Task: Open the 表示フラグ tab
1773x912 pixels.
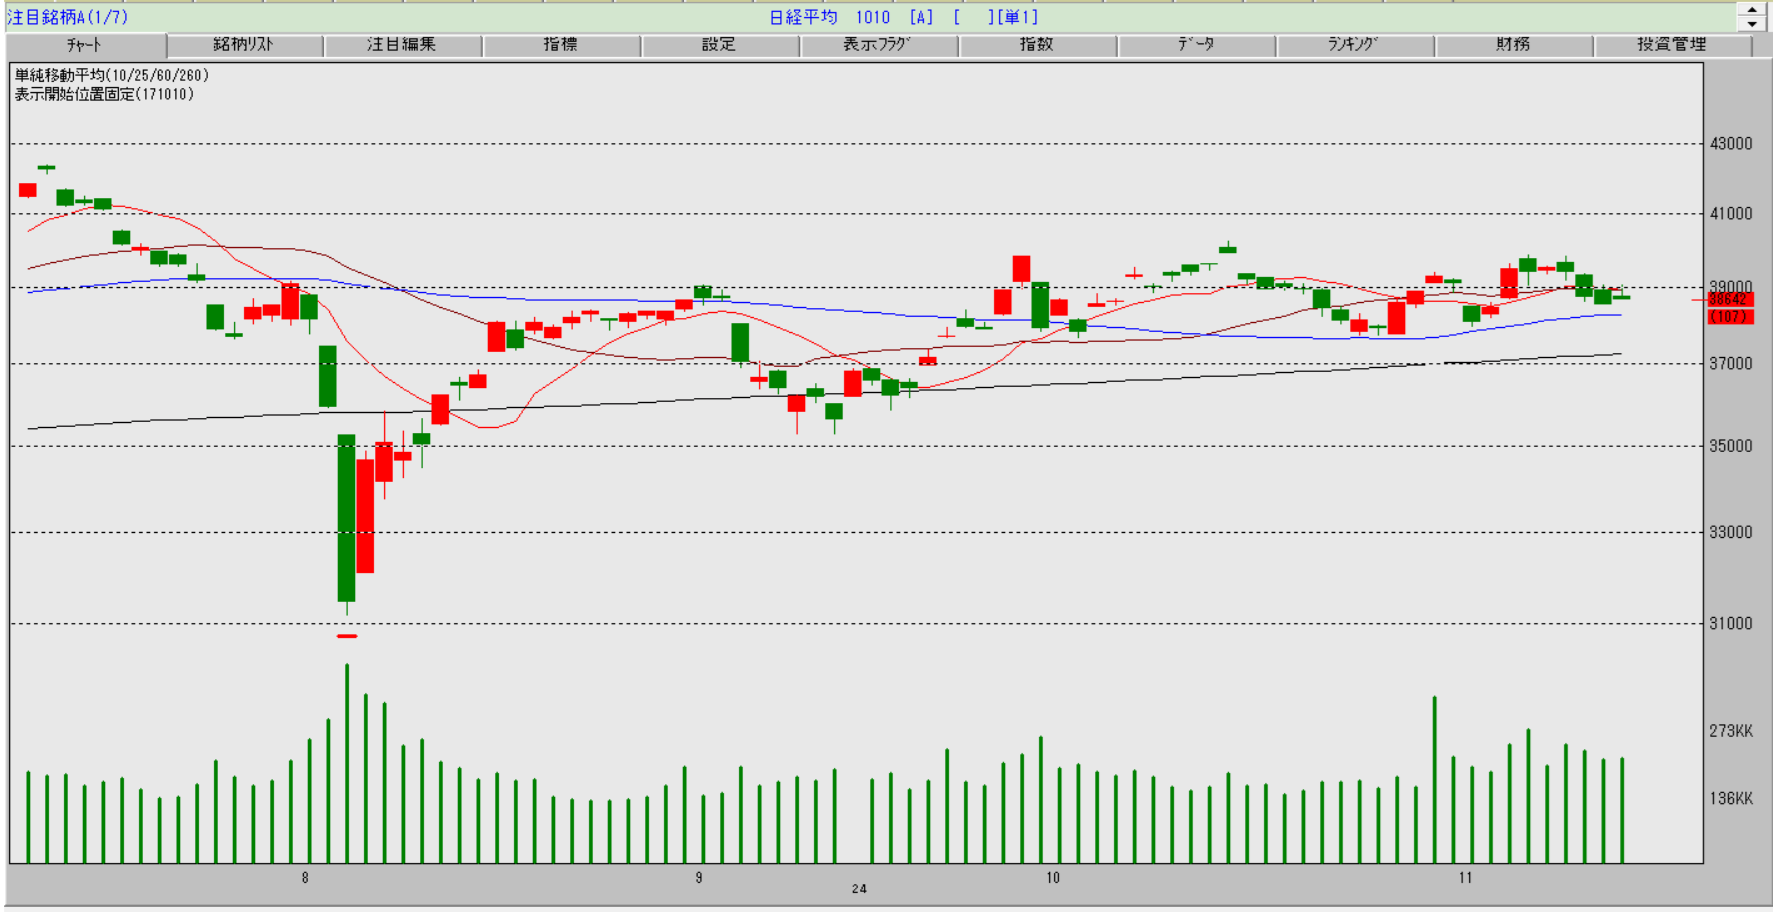Action: (878, 45)
